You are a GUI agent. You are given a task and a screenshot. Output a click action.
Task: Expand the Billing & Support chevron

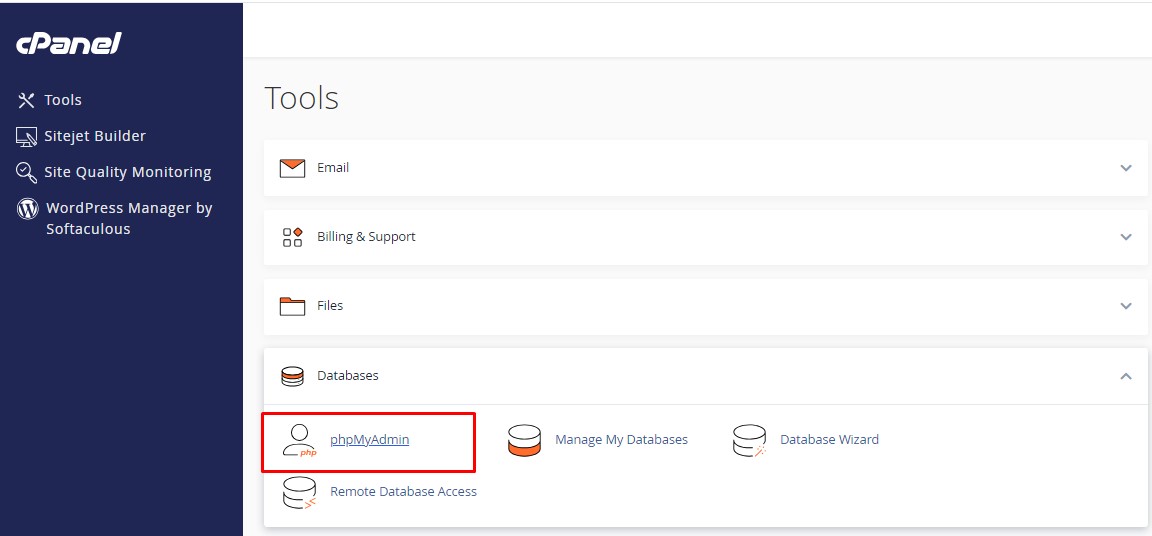pyautogui.click(x=1126, y=237)
